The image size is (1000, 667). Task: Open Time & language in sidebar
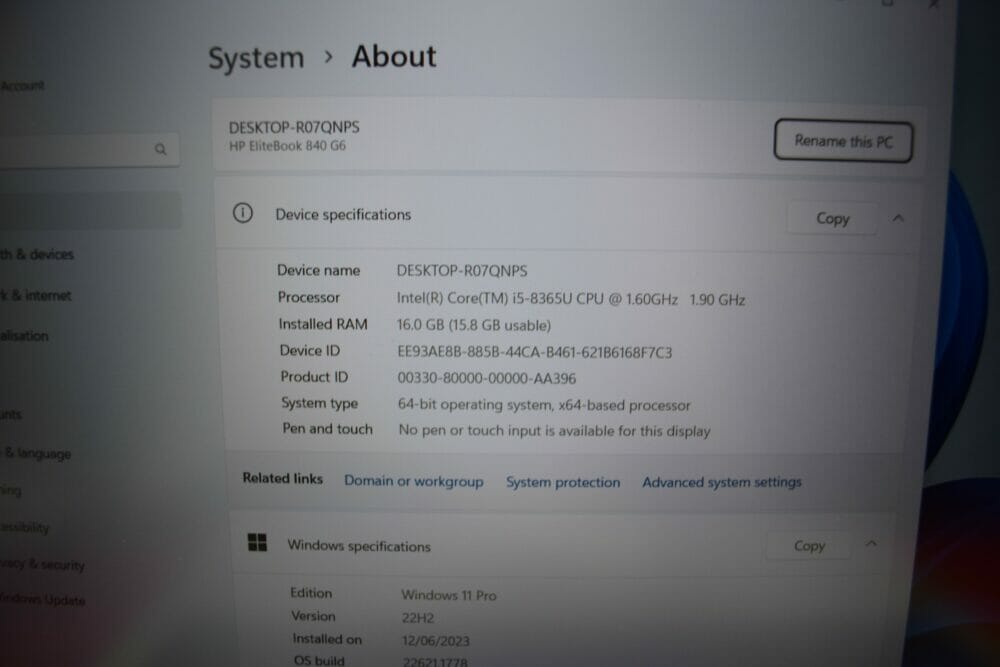point(36,453)
